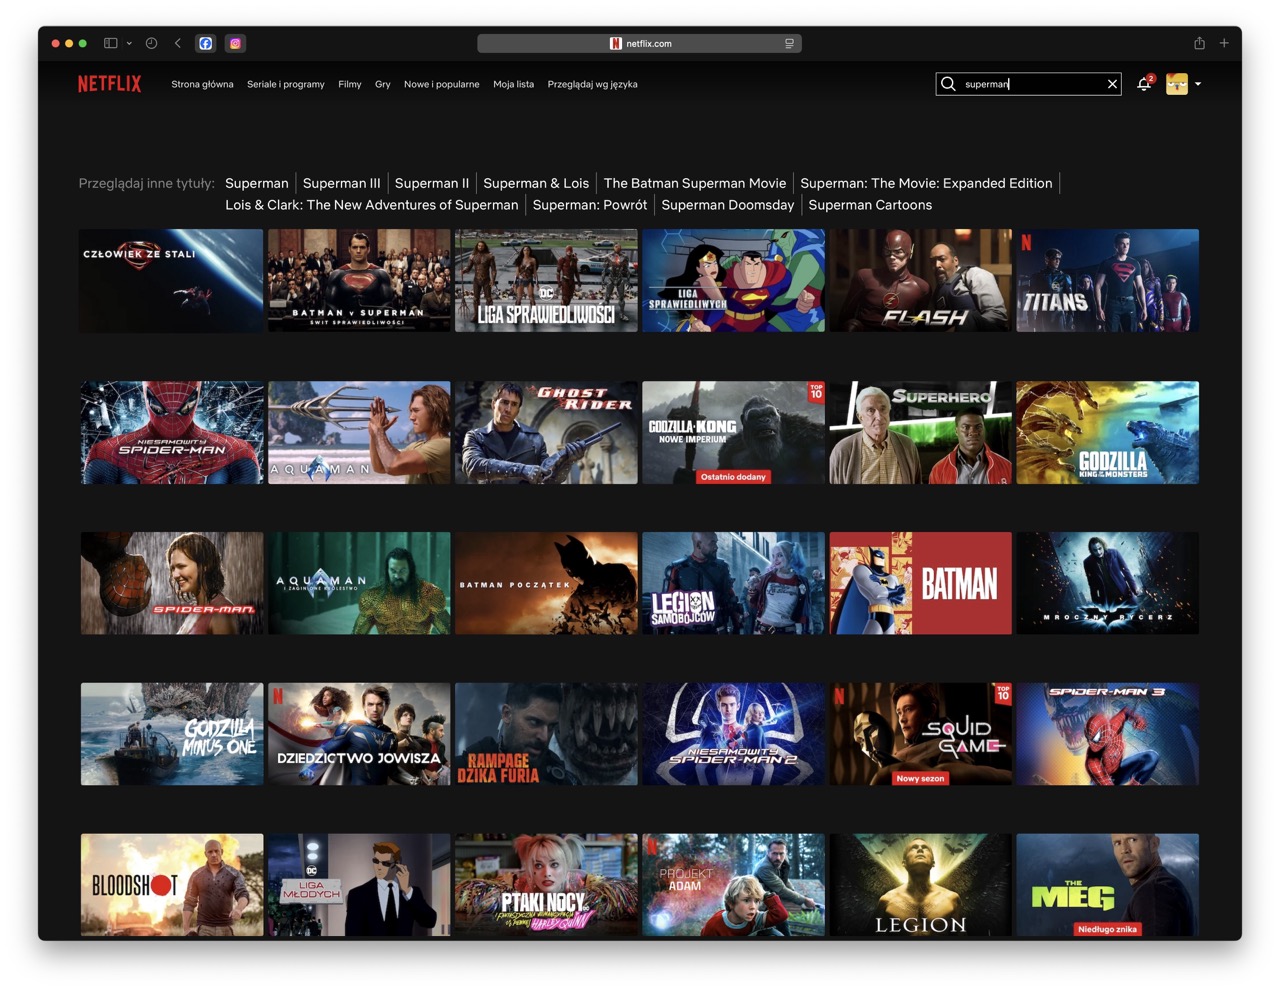This screenshot has height=991, width=1280.
Task: Open the sidebar options chevron
Action: 129,43
